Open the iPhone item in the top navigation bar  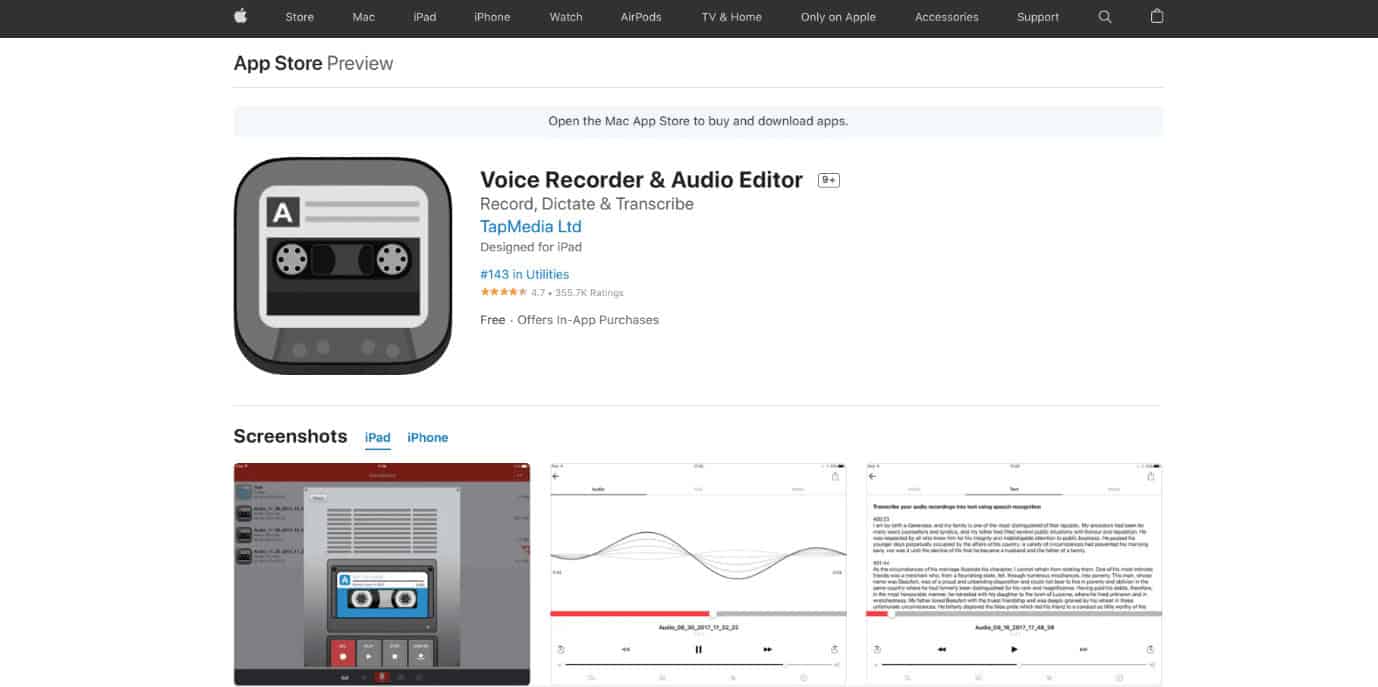(x=492, y=17)
